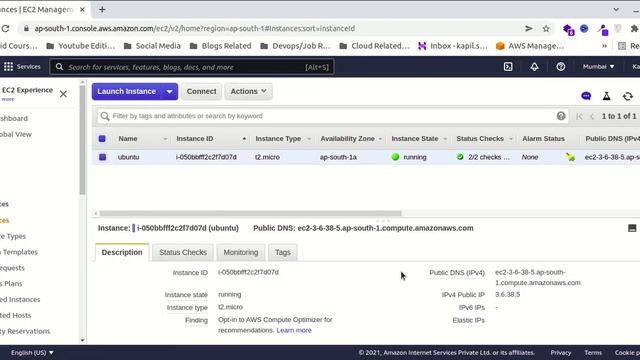Bookmark this page with star icon
Image resolution: width=640 pixels, height=360 pixels.
pyautogui.click(x=546, y=29)
